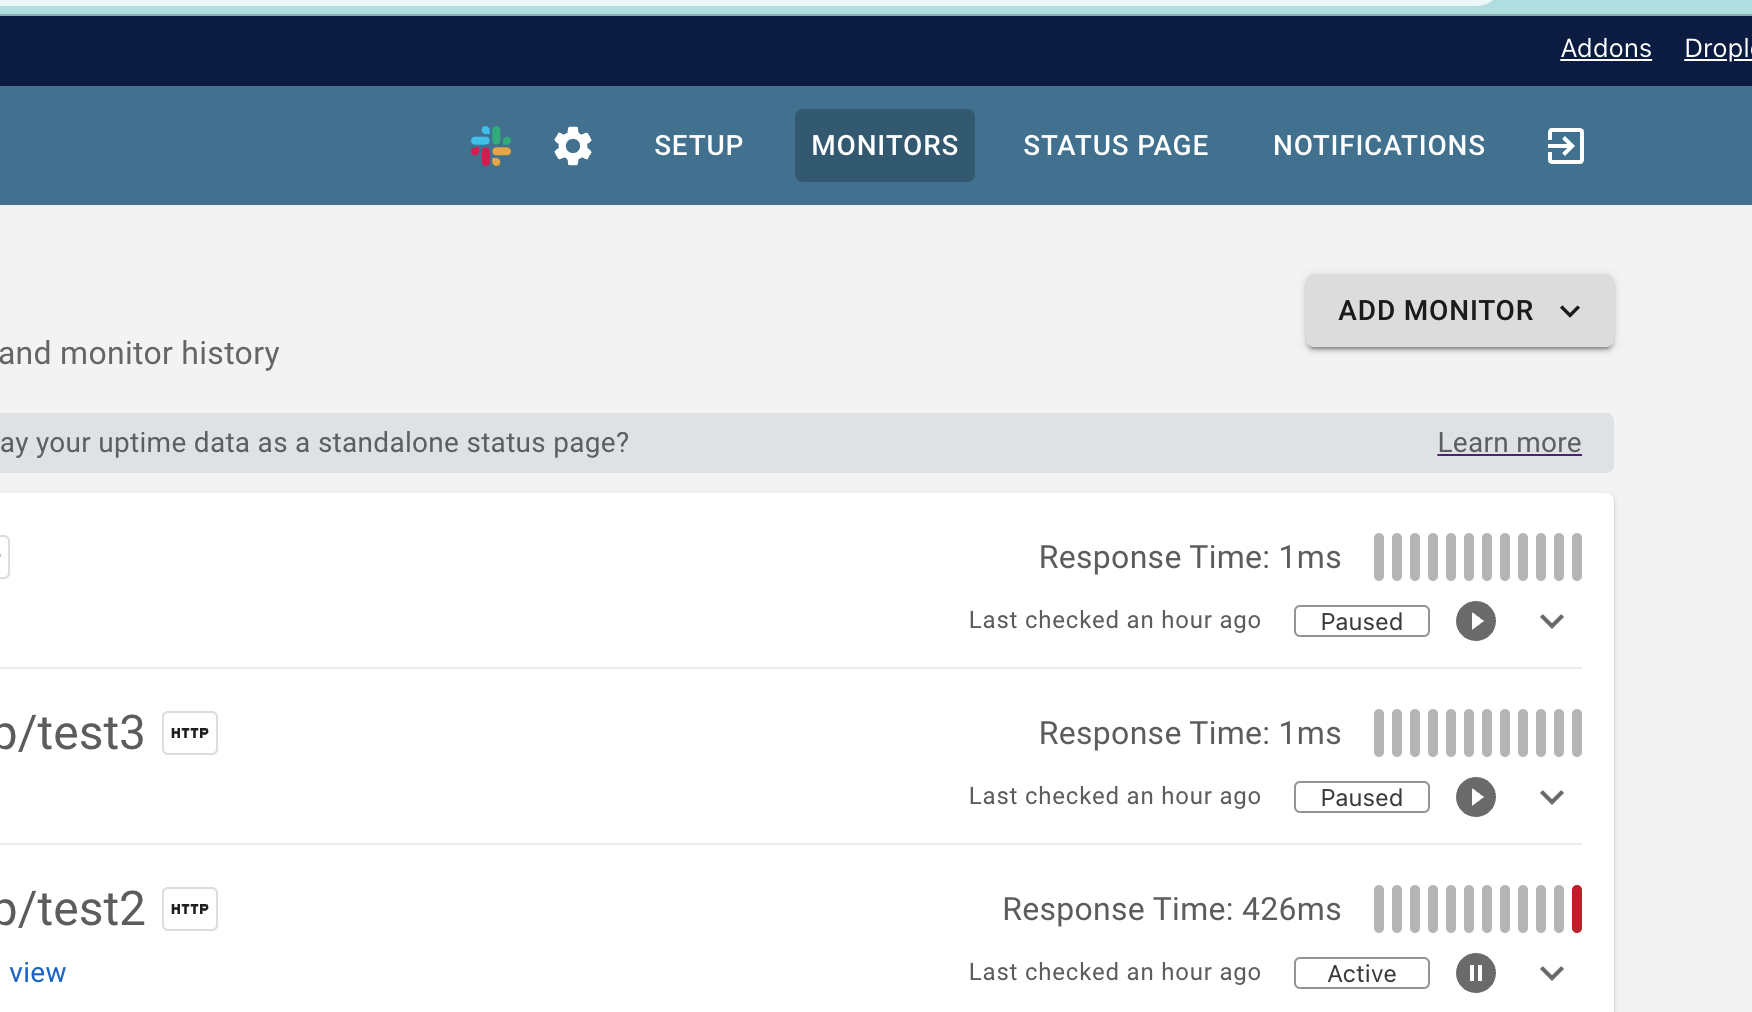Click the red bar in test2 response history
The image size is (1752, 1012).
(1576, 908)
